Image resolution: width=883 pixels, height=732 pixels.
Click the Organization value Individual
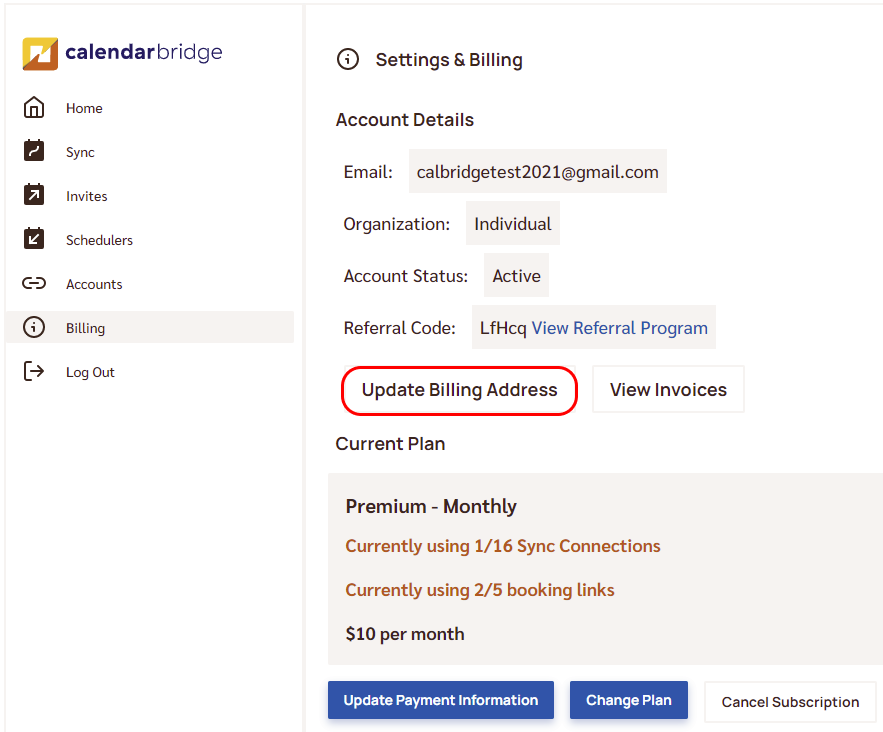512,224
